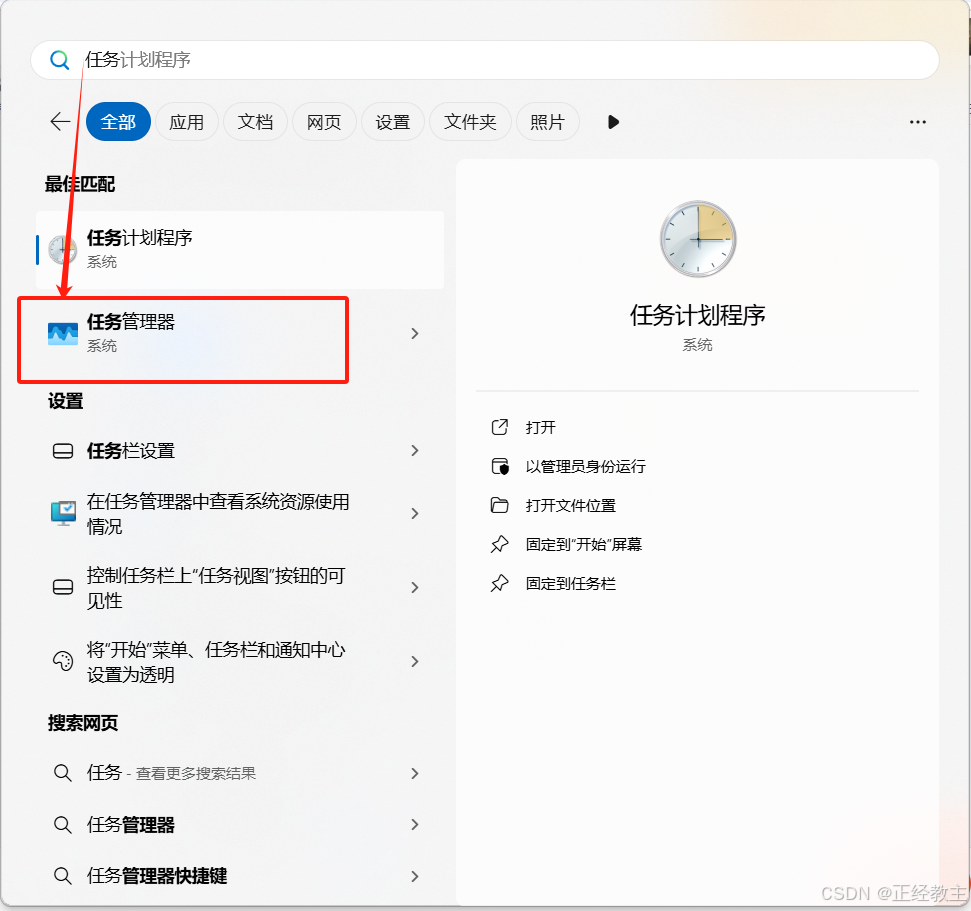Click the 以管理员身份运行 shield icon
The height and width of the screenshot is (911, 971).
pyautogui.click(x=500, y=467)
